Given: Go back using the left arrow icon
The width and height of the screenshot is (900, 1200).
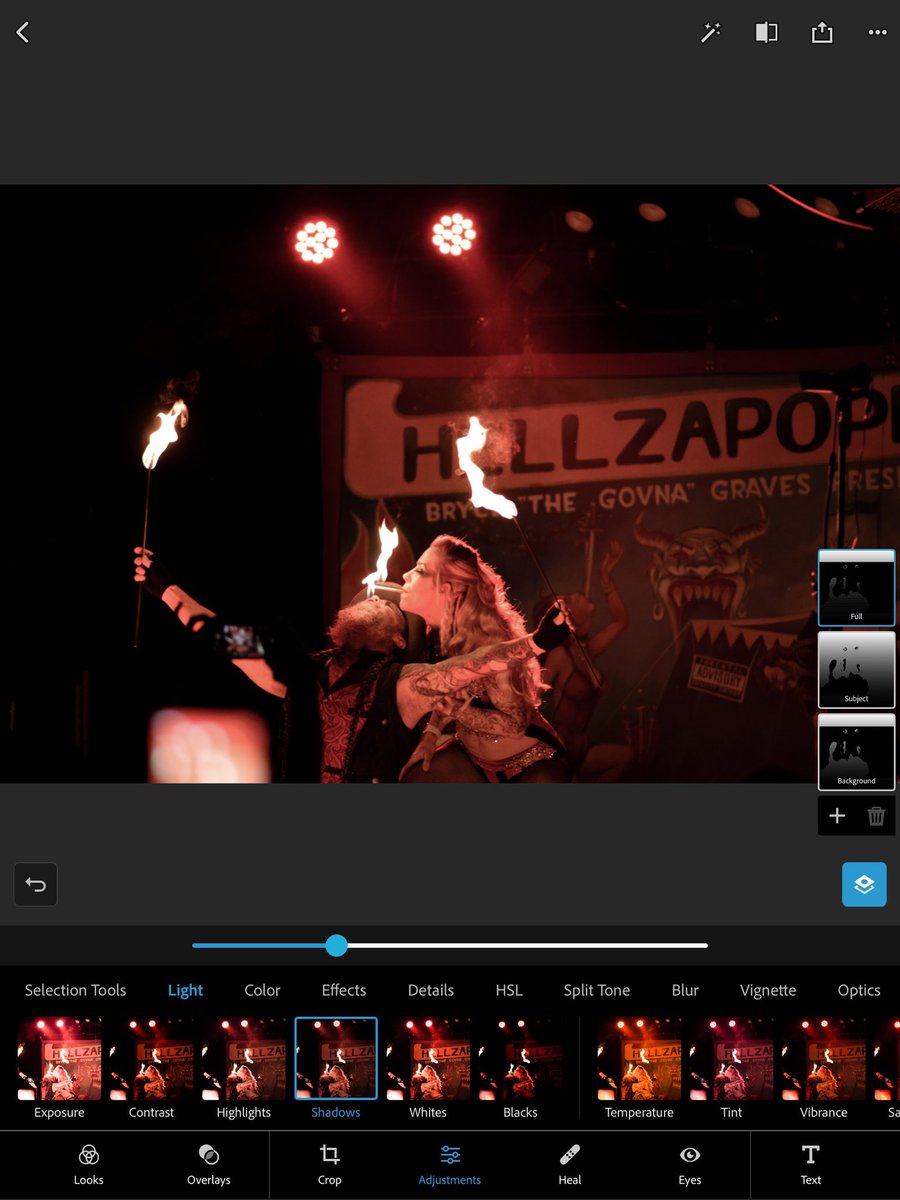Looking at the screenshot, I should tap(23, 32).
